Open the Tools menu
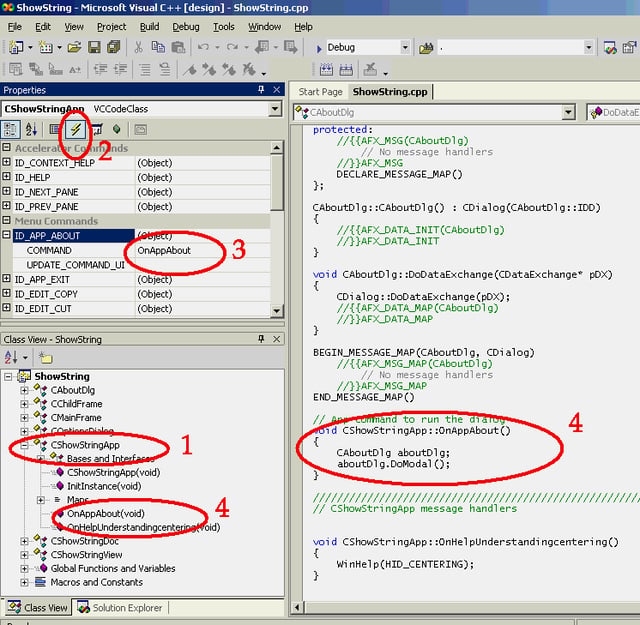The height and width of the screenshot is (625, 640). tap(224, 27)
